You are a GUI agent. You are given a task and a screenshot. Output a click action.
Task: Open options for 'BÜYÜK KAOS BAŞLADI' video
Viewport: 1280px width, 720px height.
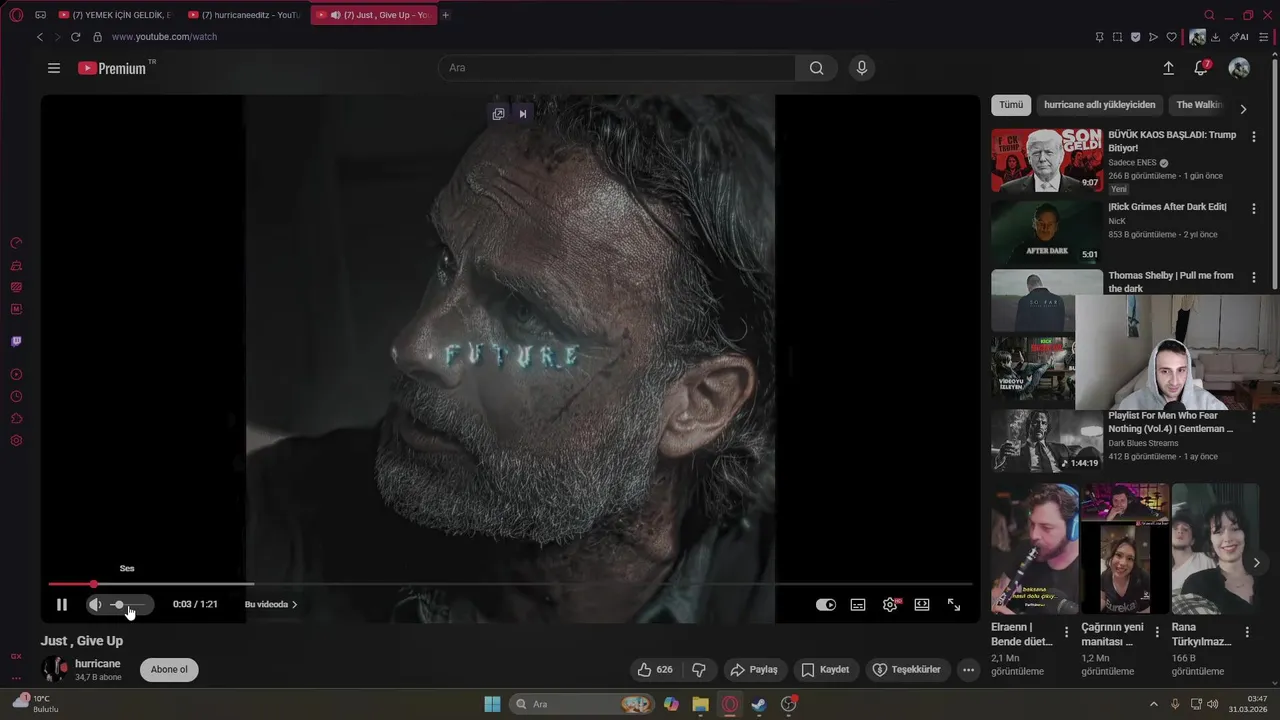(1254, 136)
